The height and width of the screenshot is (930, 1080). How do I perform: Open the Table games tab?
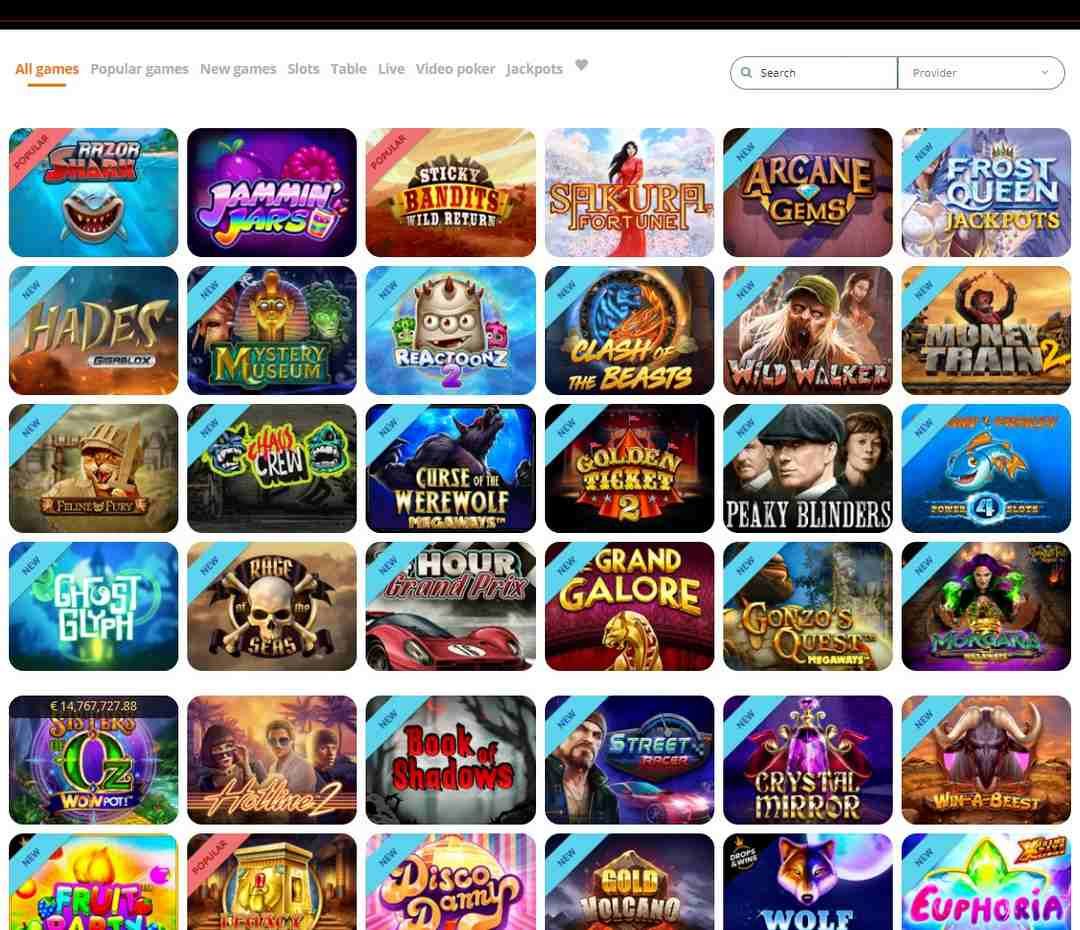(349, 69)
